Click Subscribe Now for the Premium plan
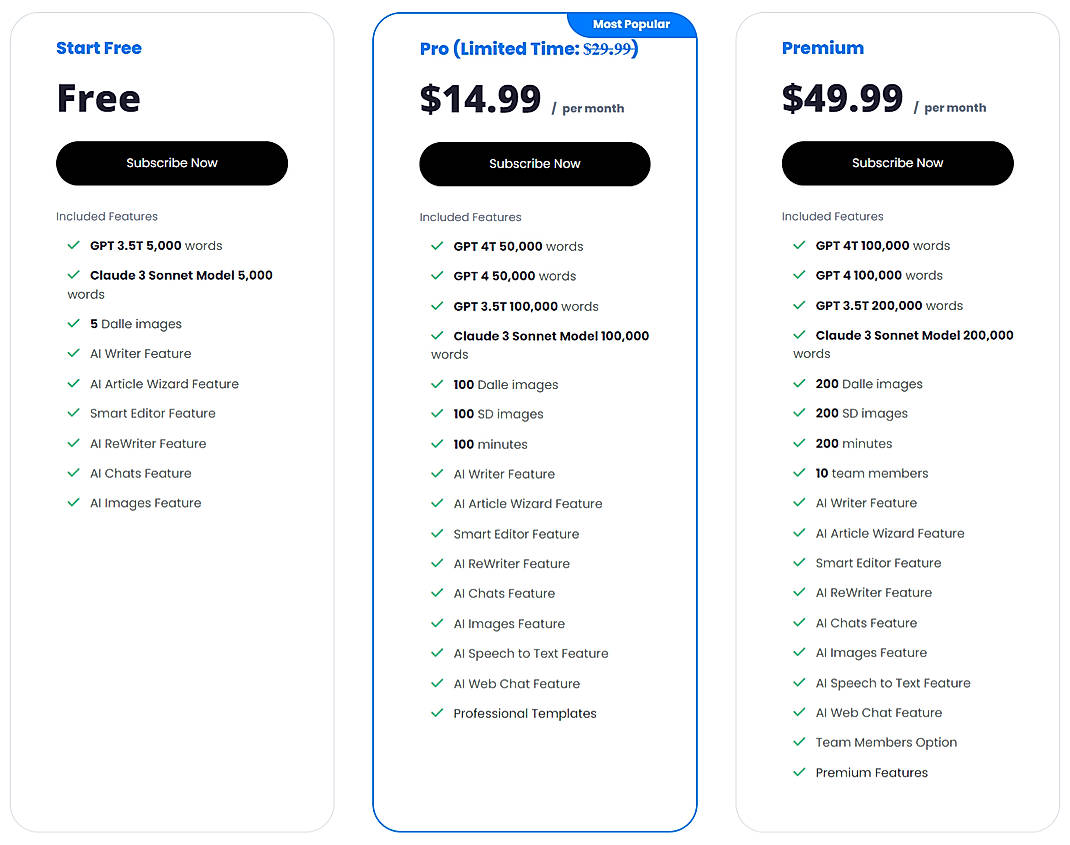The width and height of the screenshot is (1070, 845). 897,163
